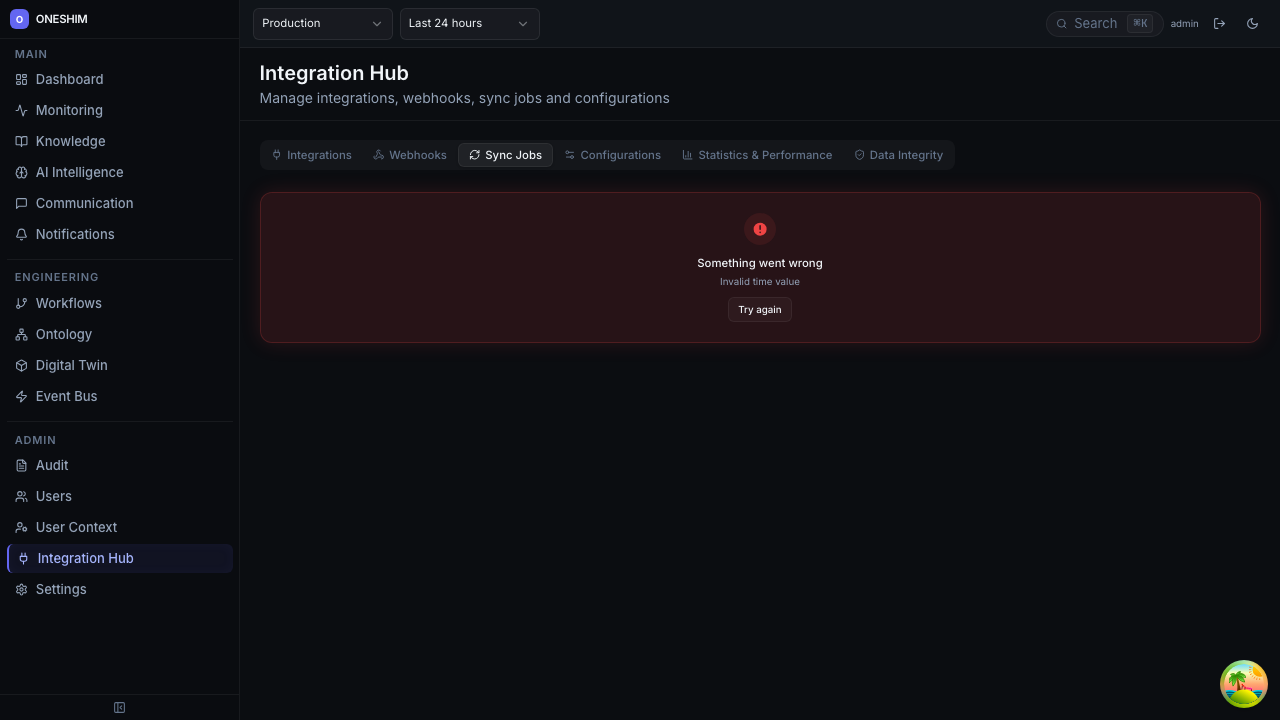Image resolution: width=1280 pixels, height=720 pixels.
Task: Open the Audit section icon
Action: tap(21, 465)
